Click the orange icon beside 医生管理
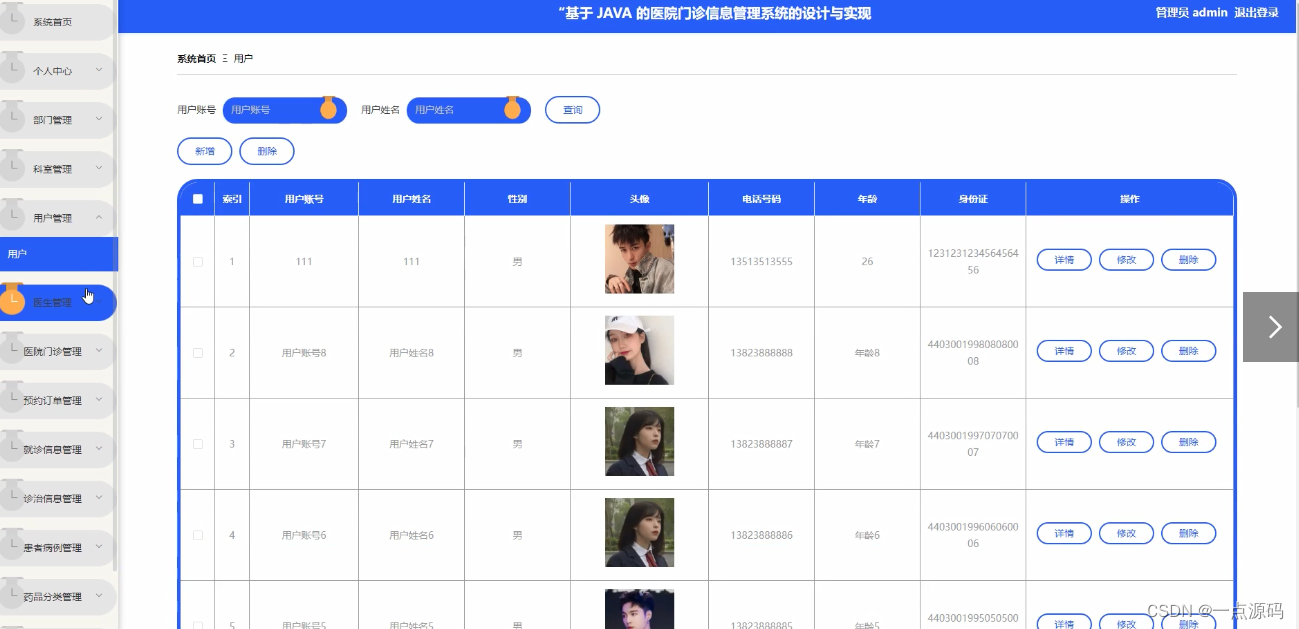 point(12,301)
